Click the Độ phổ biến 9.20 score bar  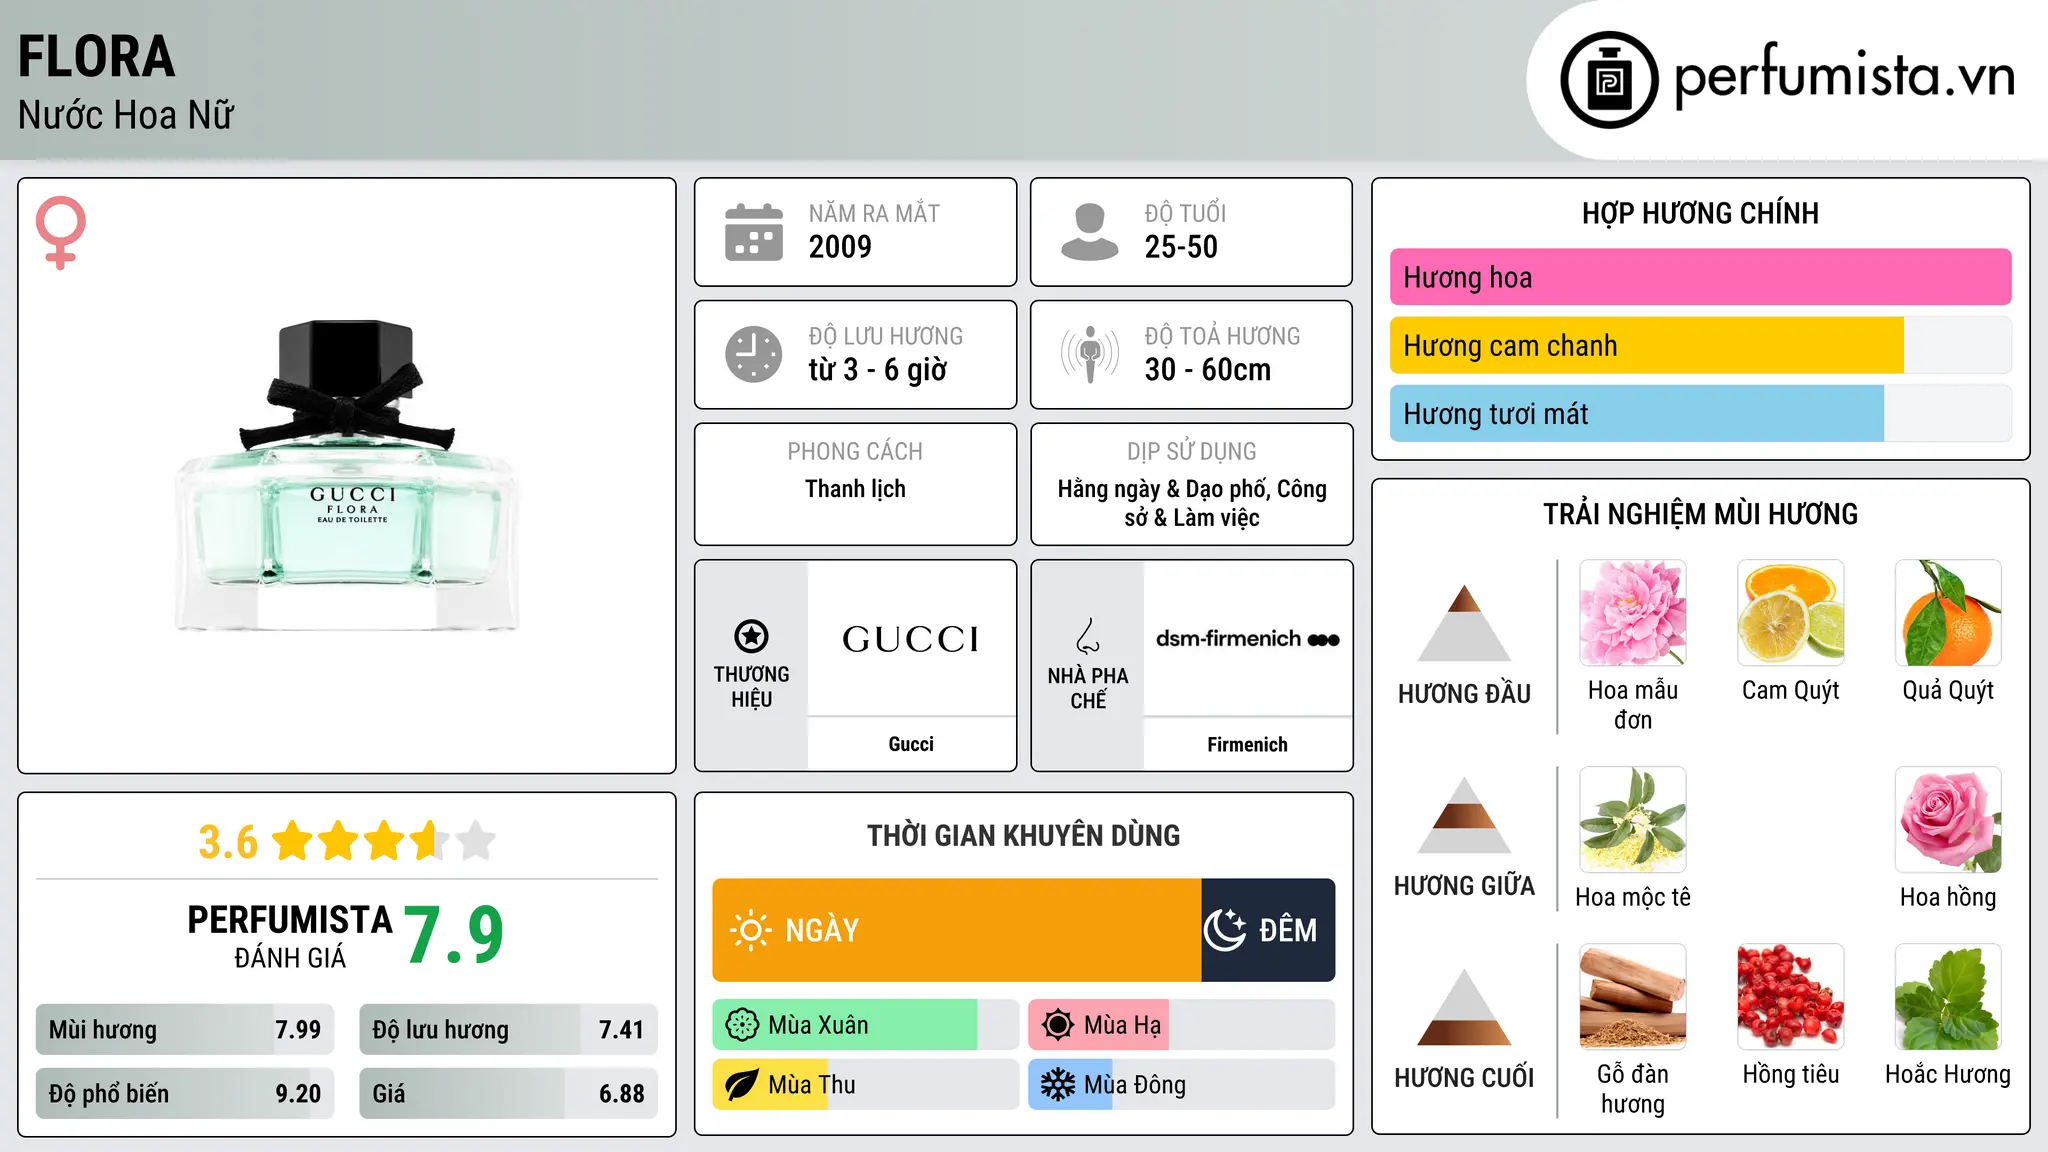coord(185,1093)
